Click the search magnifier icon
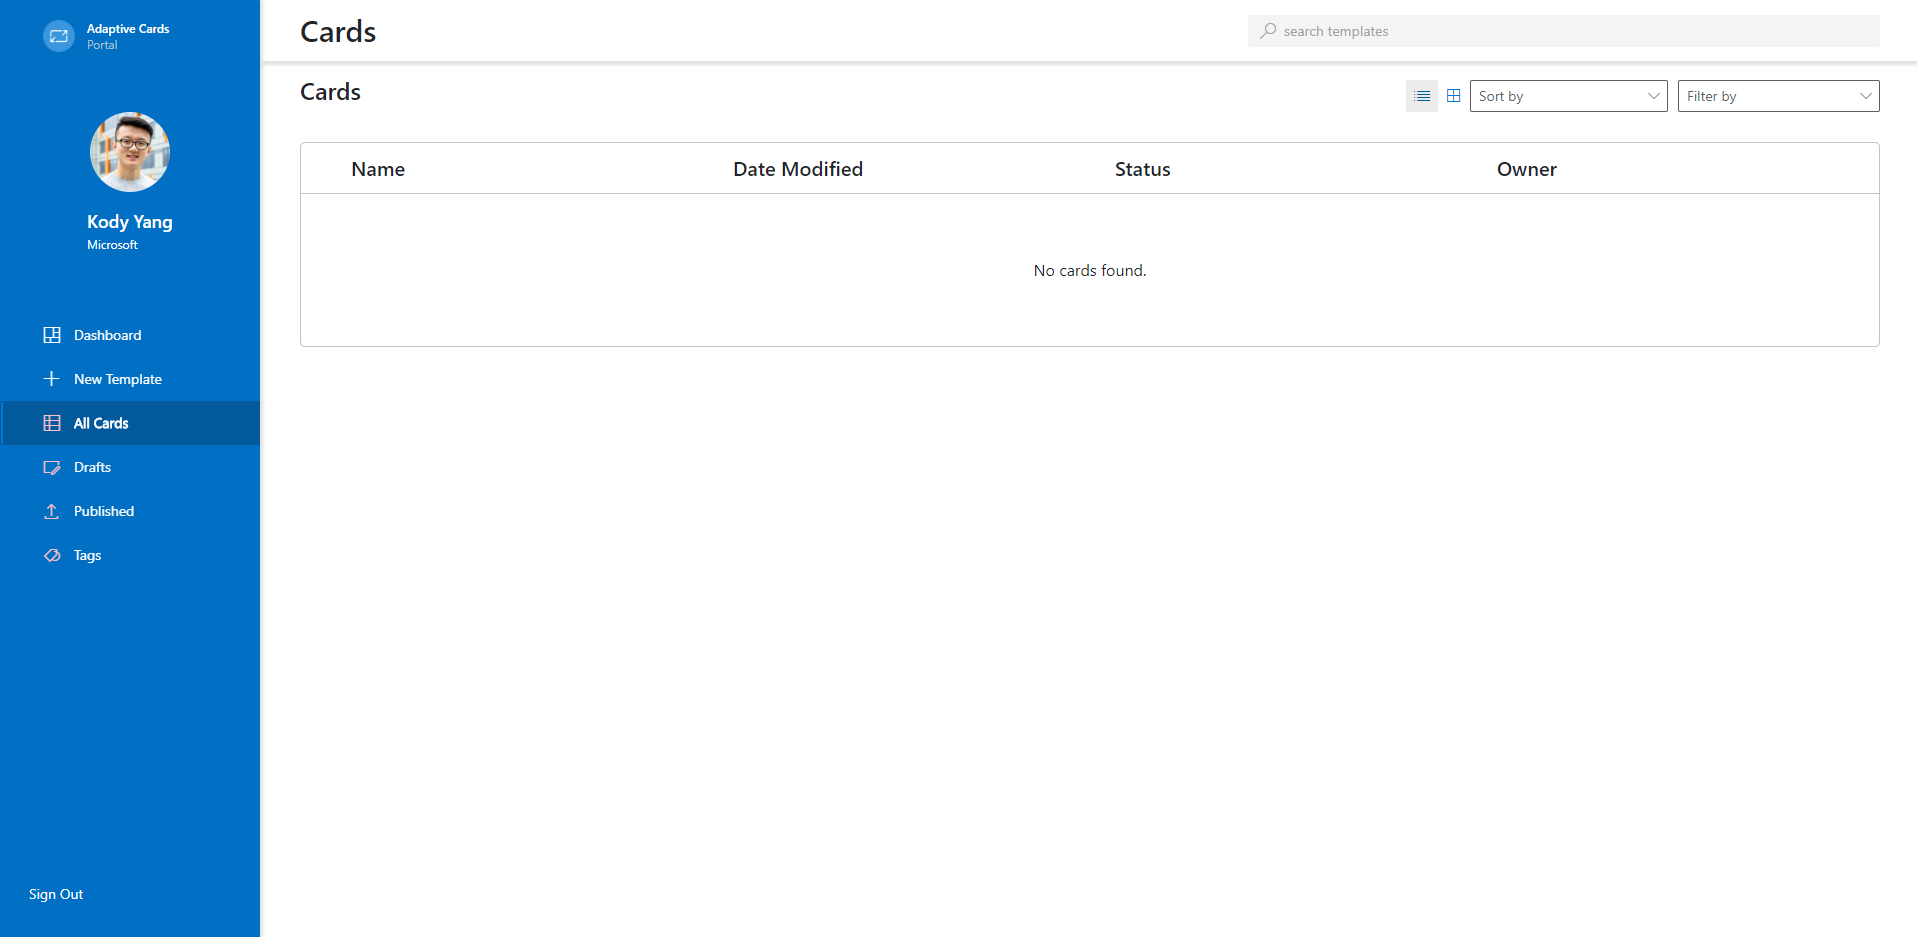Image resolution: width=1917 pixels, height=937 pixels. [1267, 31]
